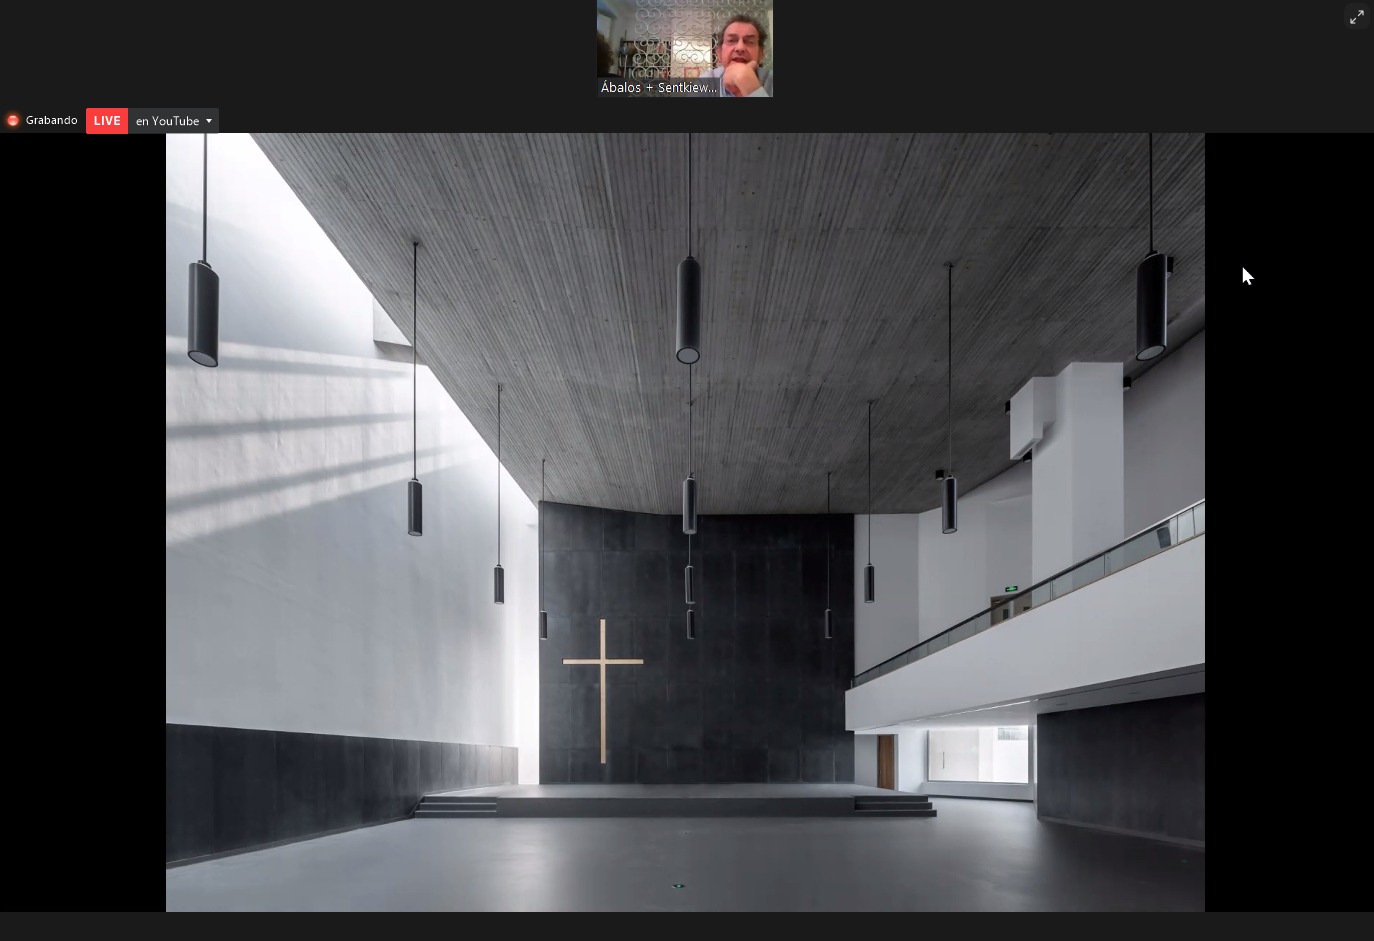Click the red recording indicator icon
The image size is (1374, 941).
pyautogui.click(x=13, y=121)
